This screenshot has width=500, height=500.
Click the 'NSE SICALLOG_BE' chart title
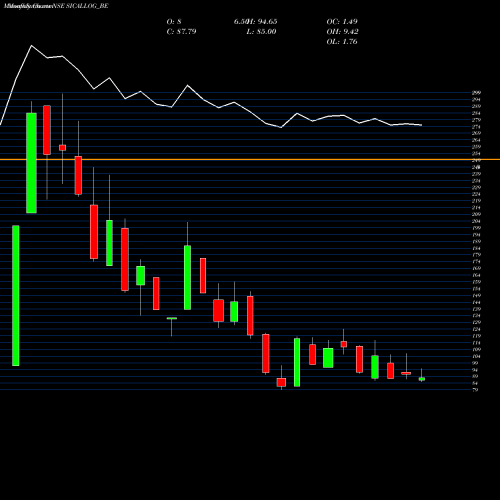(x=80, y=6)
